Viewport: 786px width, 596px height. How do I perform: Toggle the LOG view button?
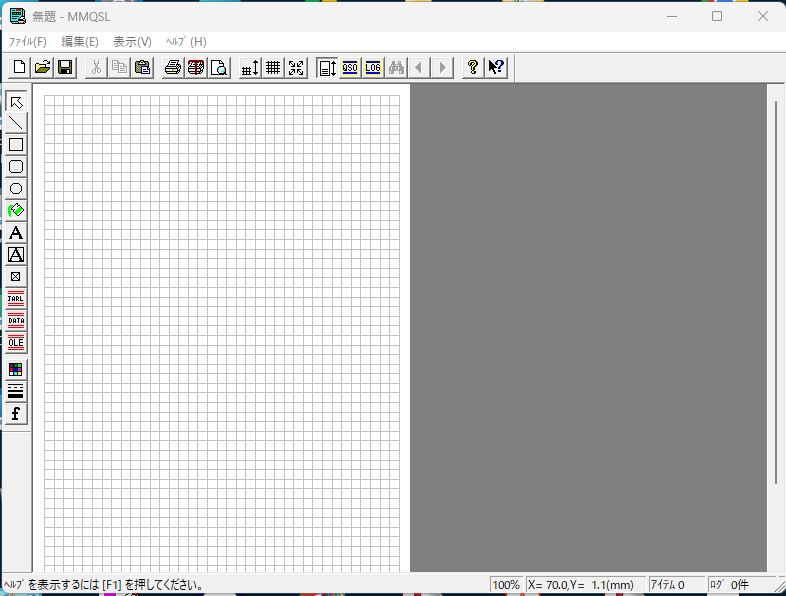[373, 68]
